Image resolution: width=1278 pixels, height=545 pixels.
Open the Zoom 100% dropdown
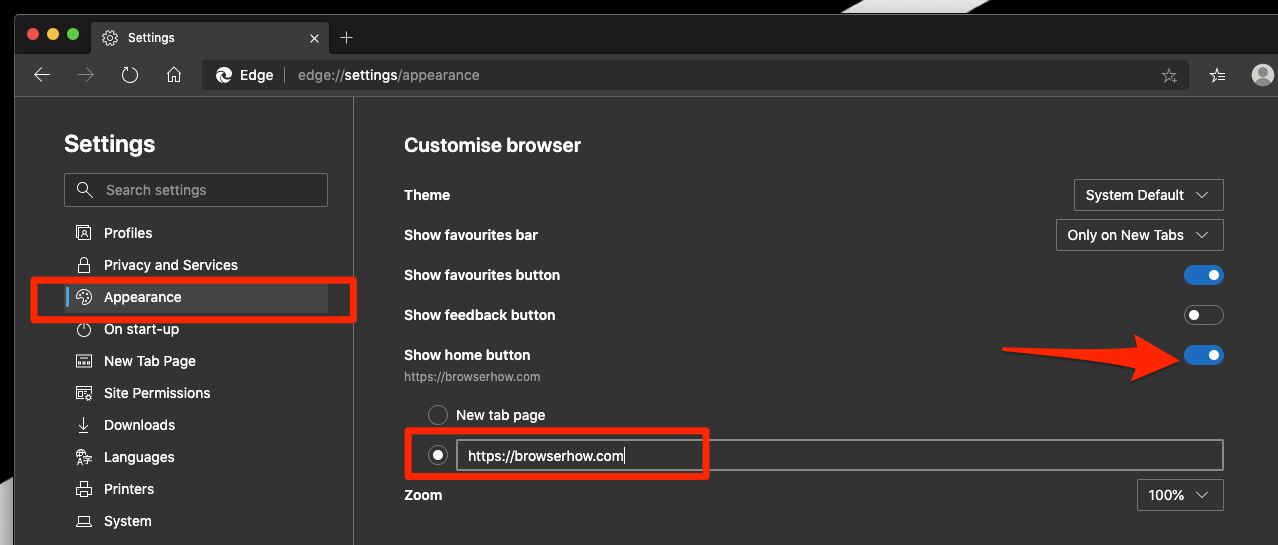[x=1180, y=495]
